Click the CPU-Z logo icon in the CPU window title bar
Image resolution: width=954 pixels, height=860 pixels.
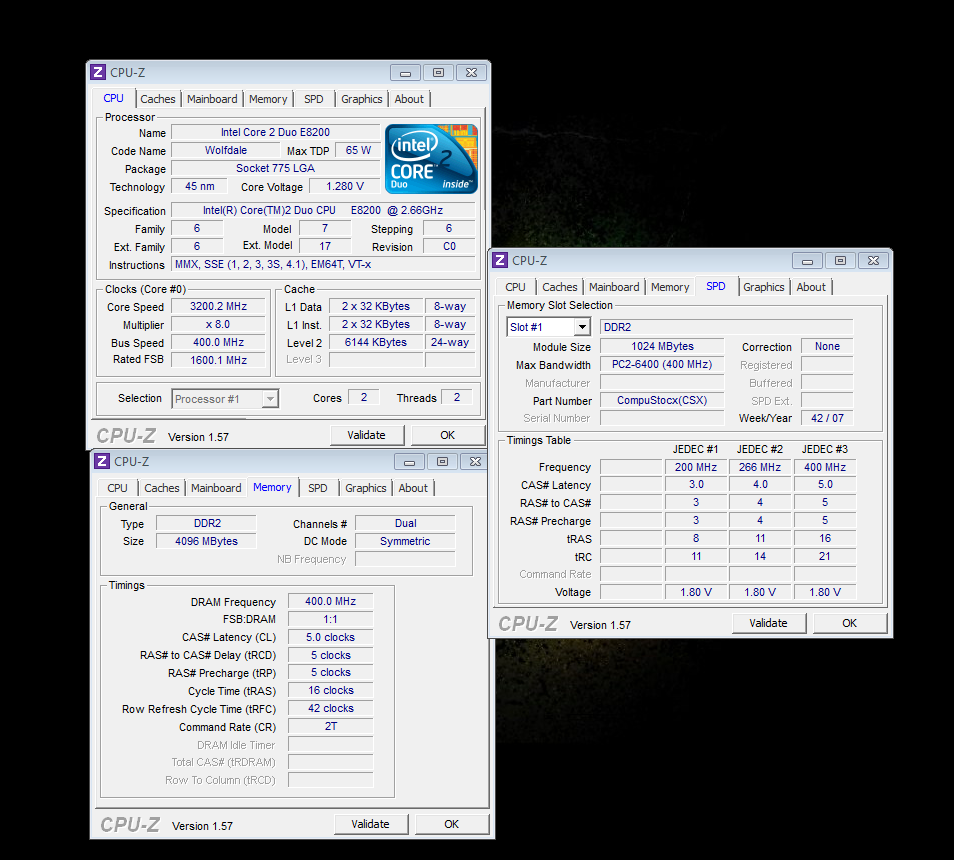tap(98, 72)
